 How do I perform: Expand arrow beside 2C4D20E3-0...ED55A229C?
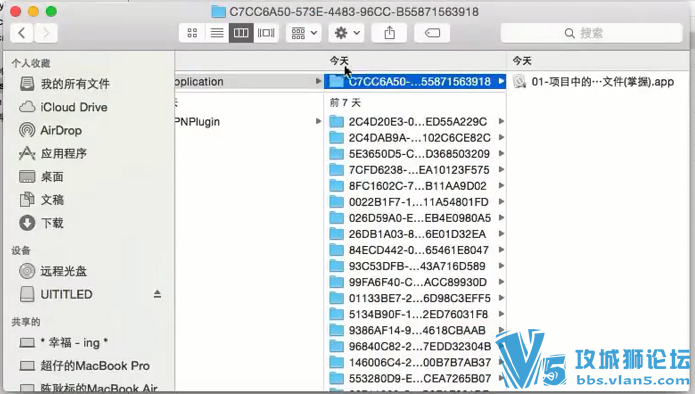pos(501,121)
